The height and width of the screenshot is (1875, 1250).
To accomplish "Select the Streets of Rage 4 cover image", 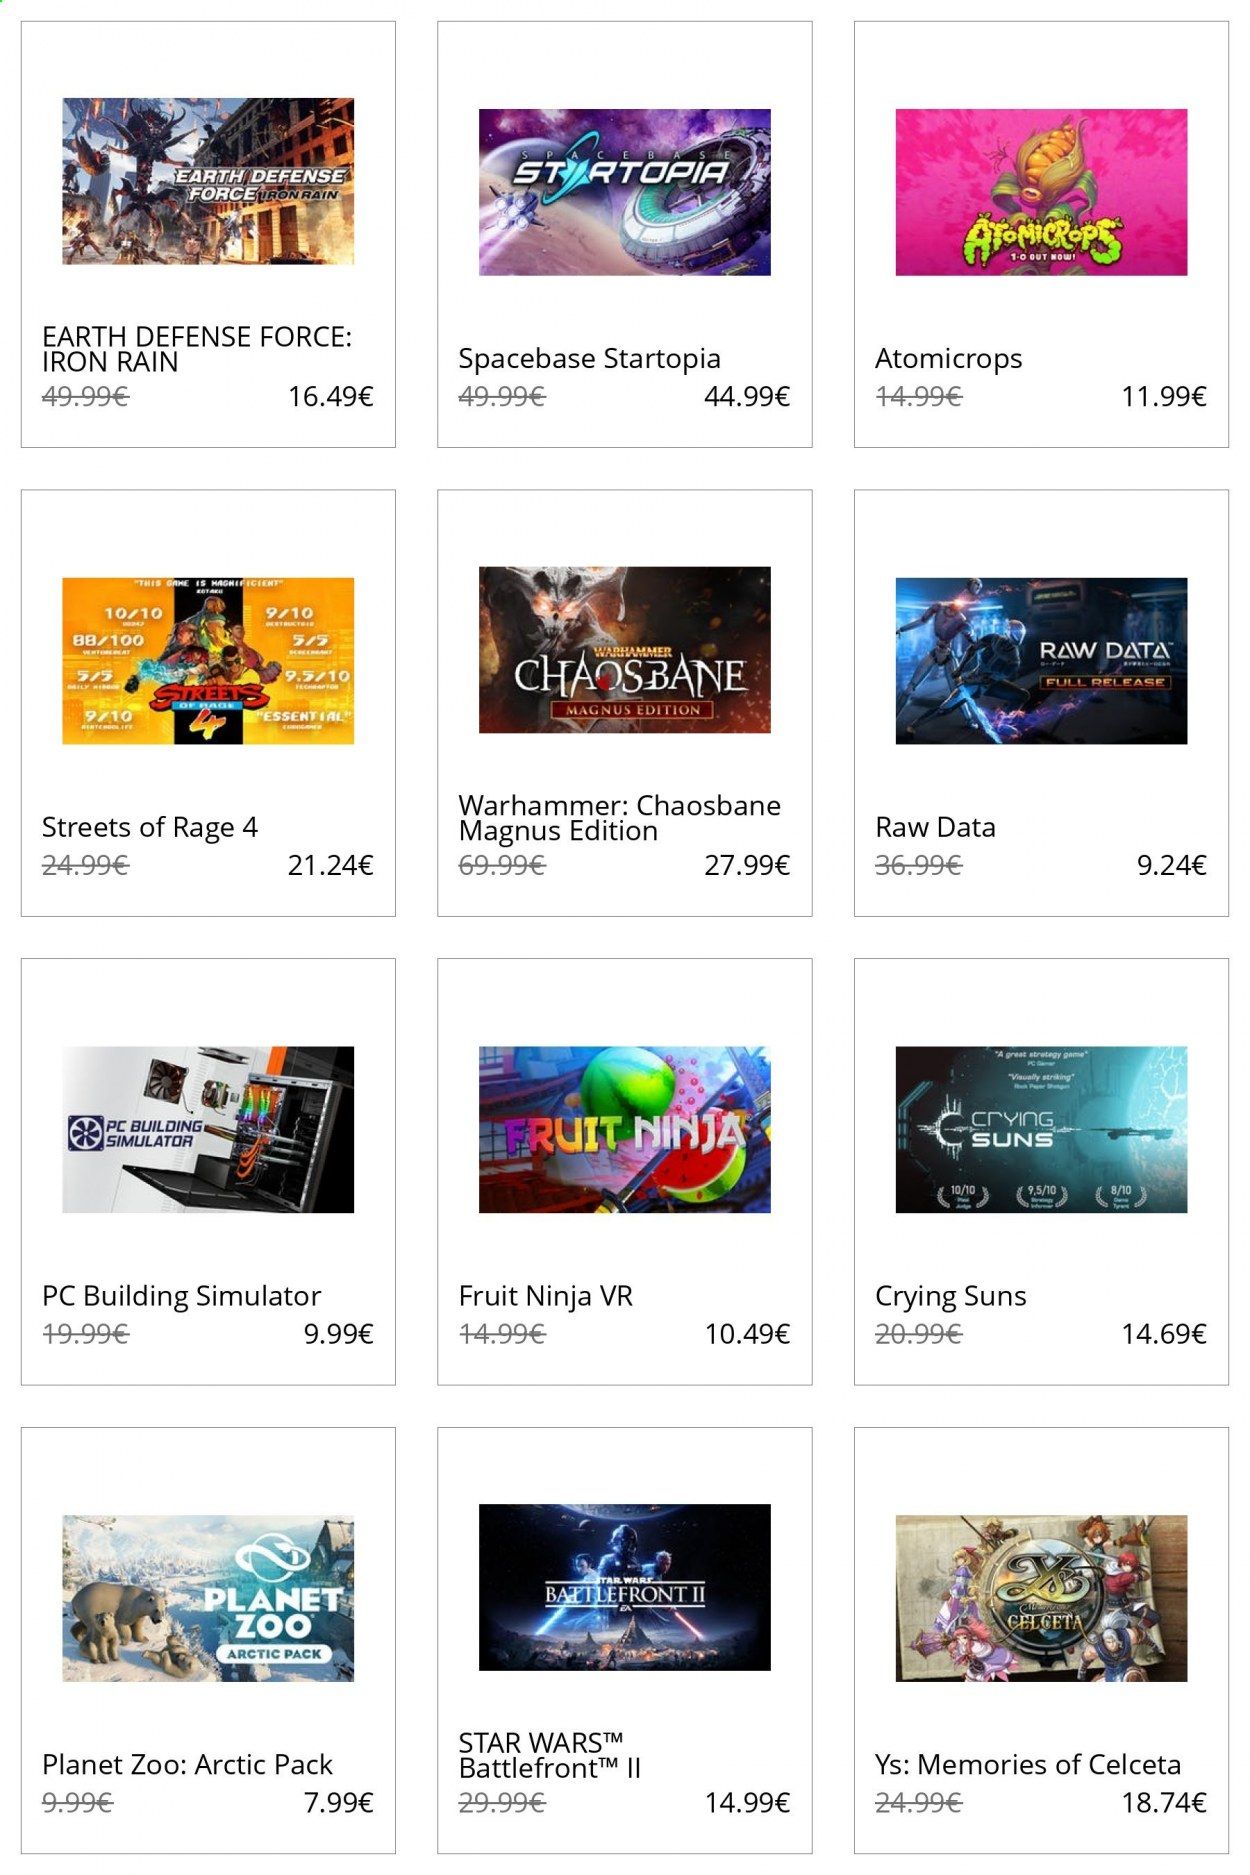I will point(208,661).
